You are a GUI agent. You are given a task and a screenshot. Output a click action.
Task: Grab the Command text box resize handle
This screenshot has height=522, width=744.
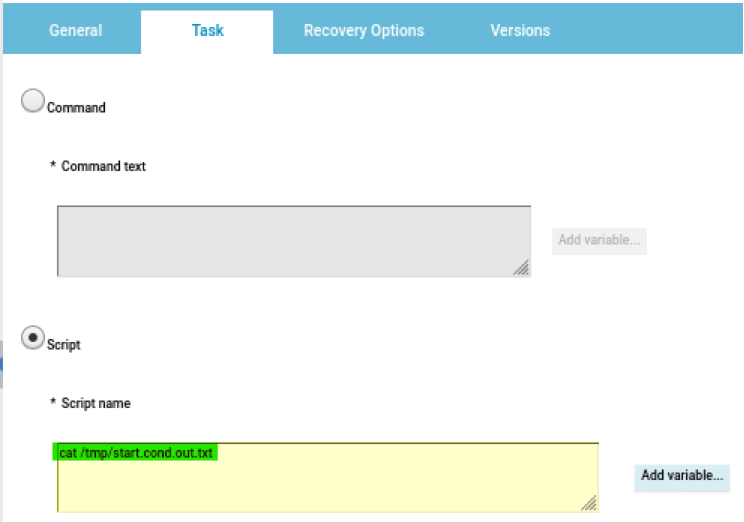pyautogui.click(x=521, y=267)
